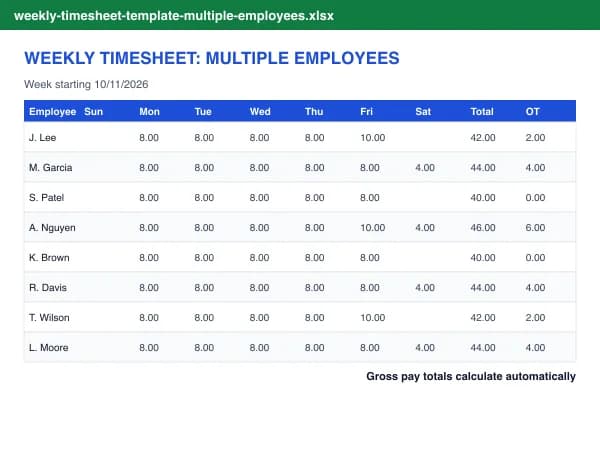Select L. Moore's OT 4.00 cell
The height and width of the screenshot is (450, 600).
click(x=535, y=347)
